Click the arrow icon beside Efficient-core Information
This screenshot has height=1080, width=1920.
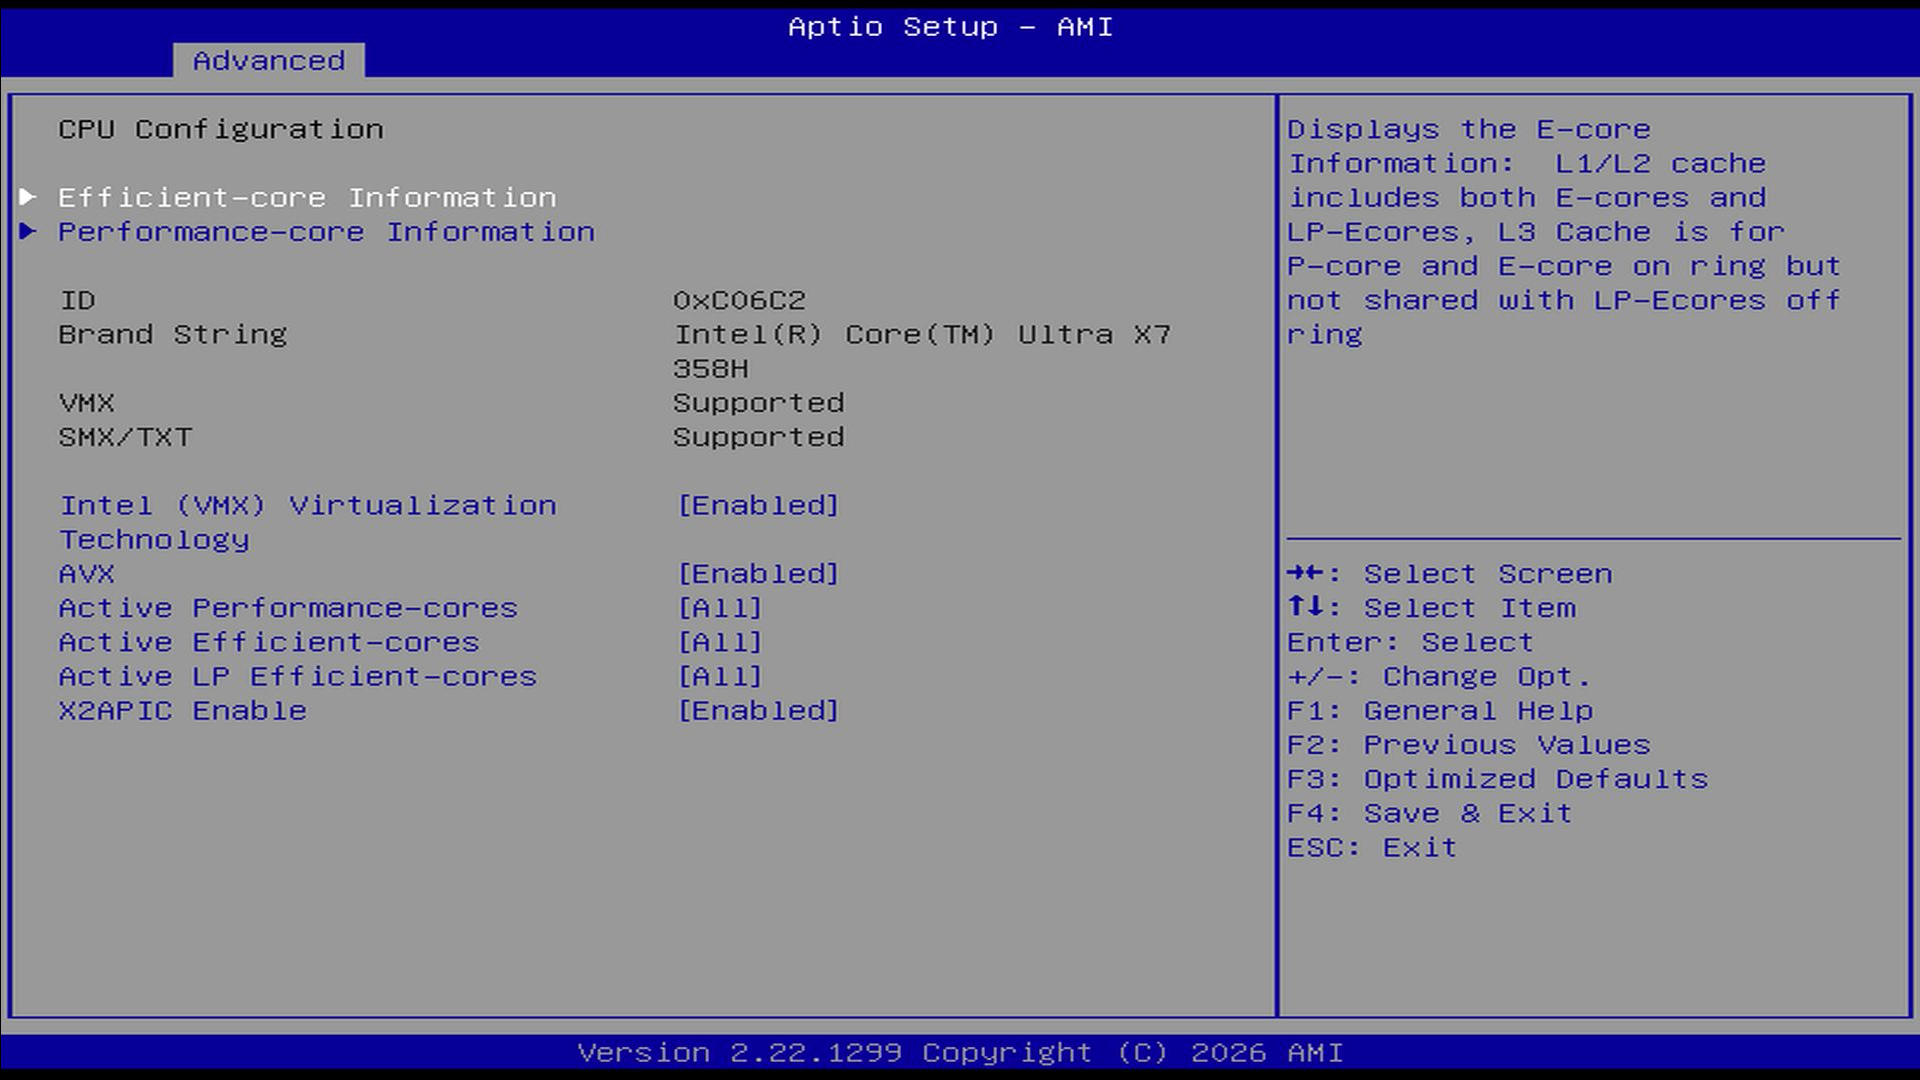tap(28, 197)
